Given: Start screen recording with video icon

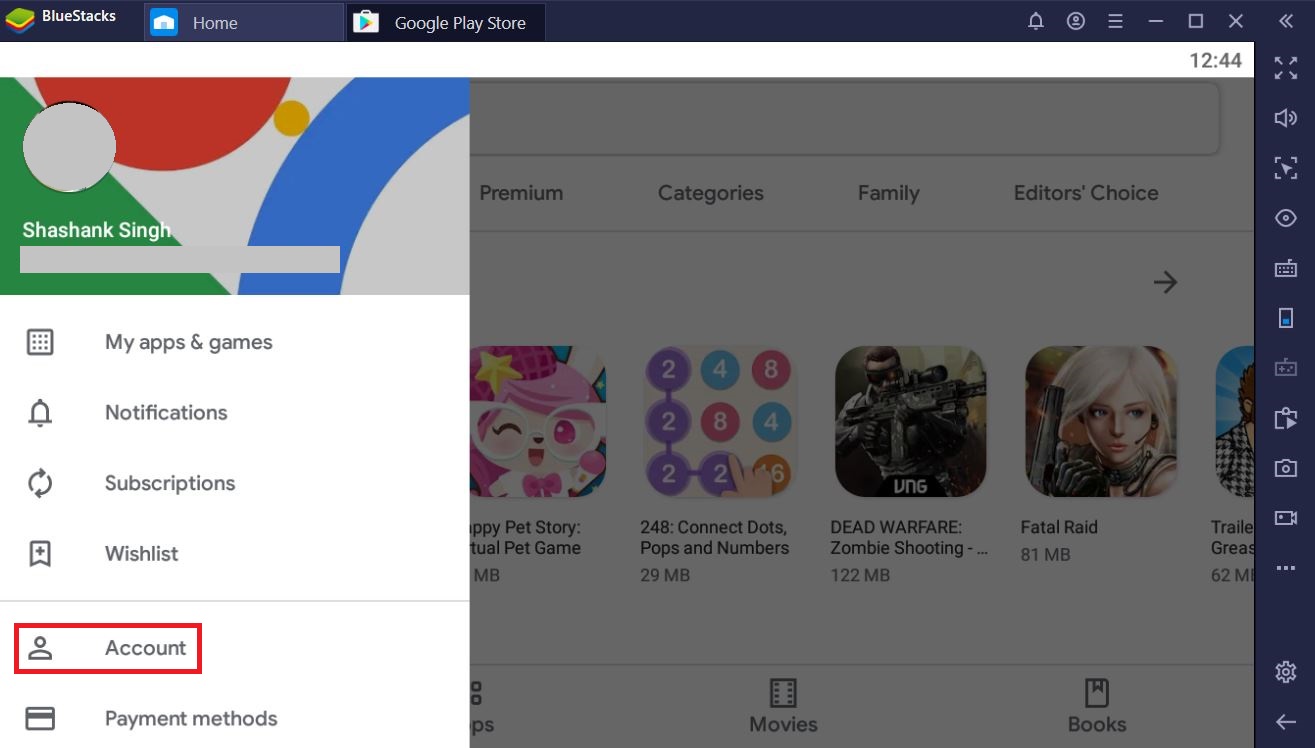Looking at the screenshot, I should (1286, 518).
